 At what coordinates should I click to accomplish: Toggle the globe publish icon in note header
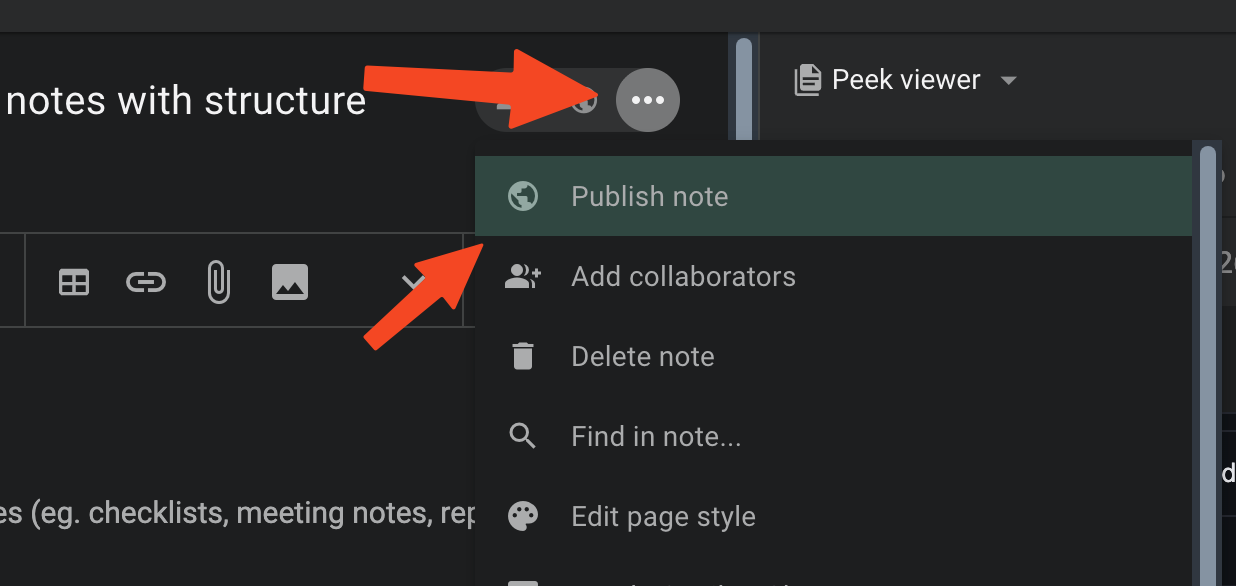point(586,100)
